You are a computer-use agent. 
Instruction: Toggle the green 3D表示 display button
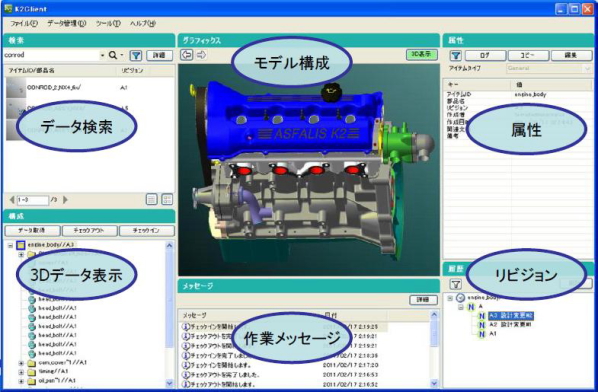click(421, 55)
